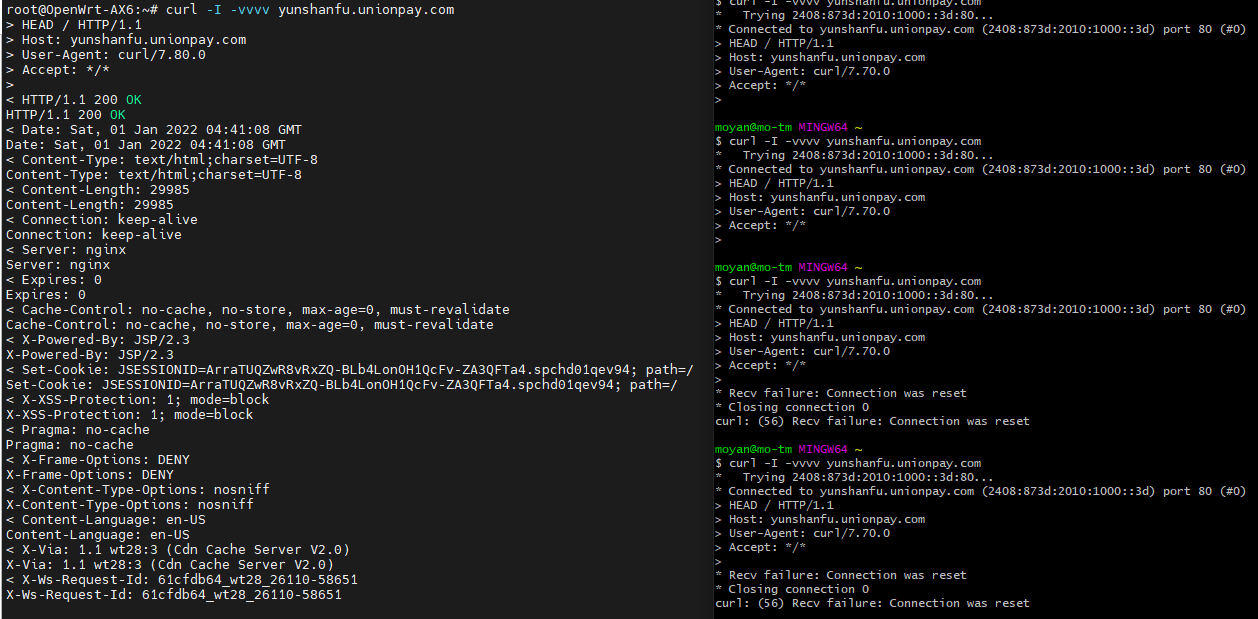Select '< X-XSS-Protection: 1; mode=block' line
The width and height of the screenshot is (1258, 619).
137,400
